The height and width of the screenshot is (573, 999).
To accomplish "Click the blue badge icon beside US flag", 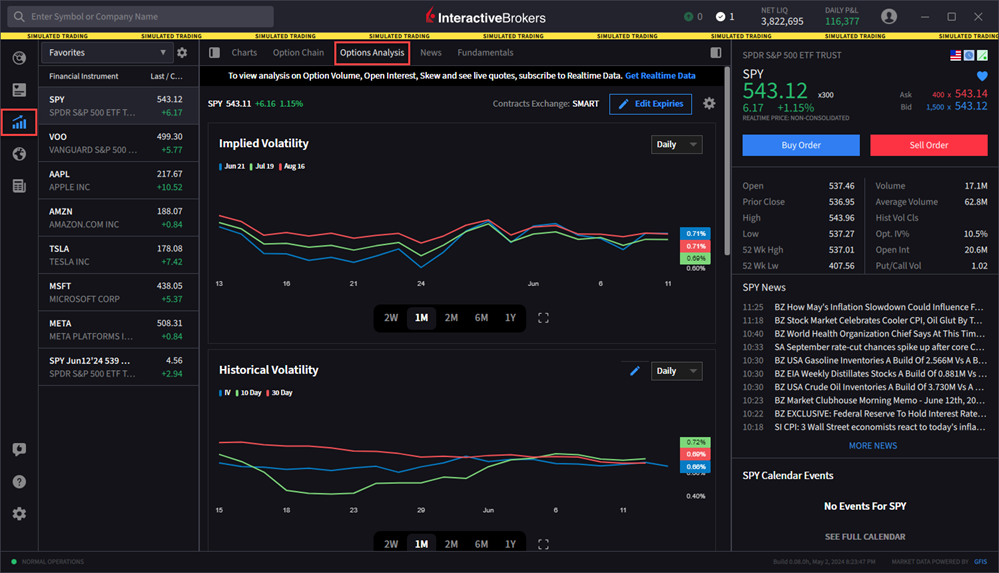I will tap(969, 55).
